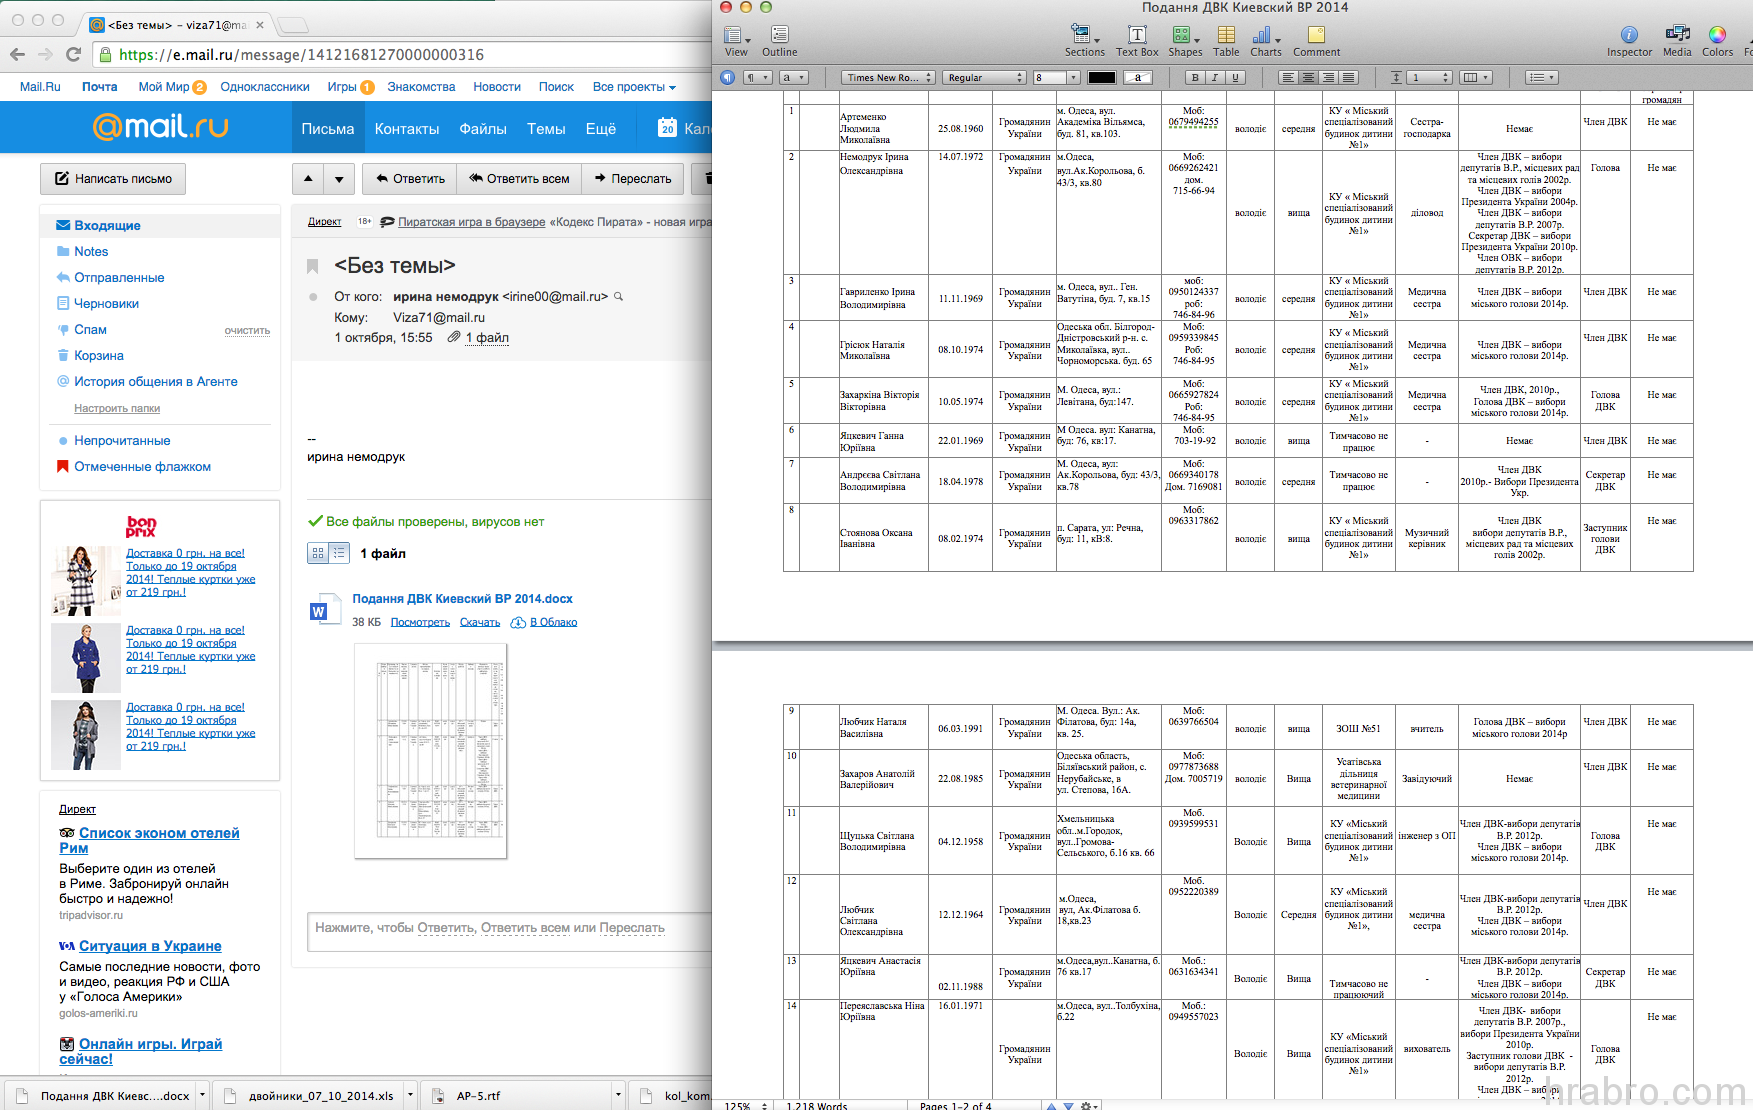Open the Все проекты dropdown

[634, 87]
